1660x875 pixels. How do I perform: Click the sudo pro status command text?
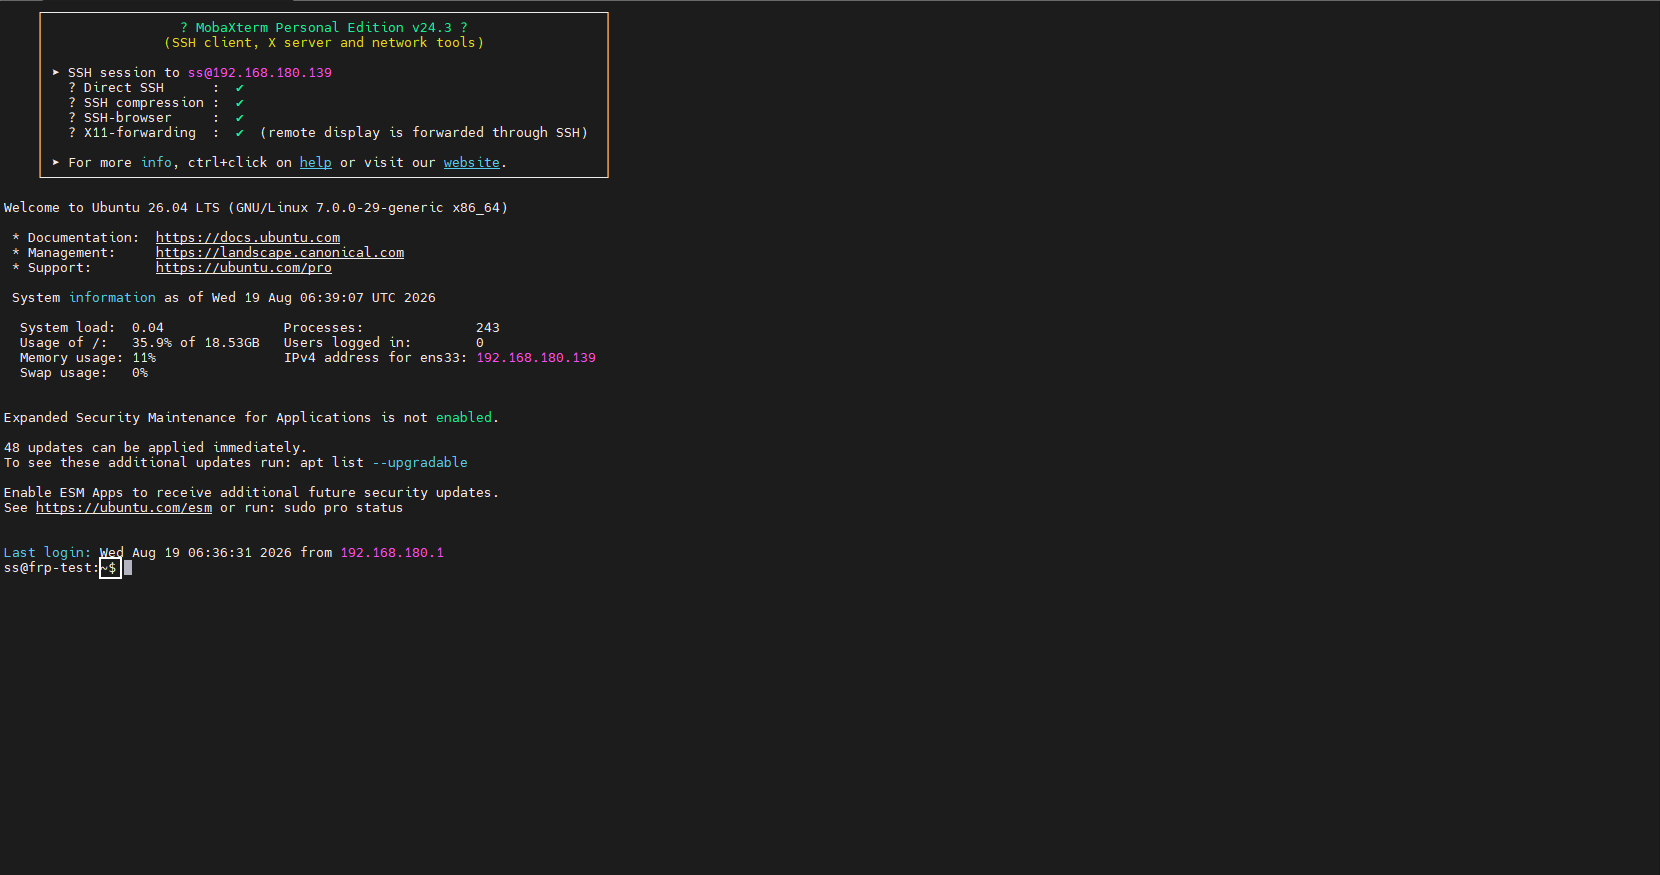[344, 508]
